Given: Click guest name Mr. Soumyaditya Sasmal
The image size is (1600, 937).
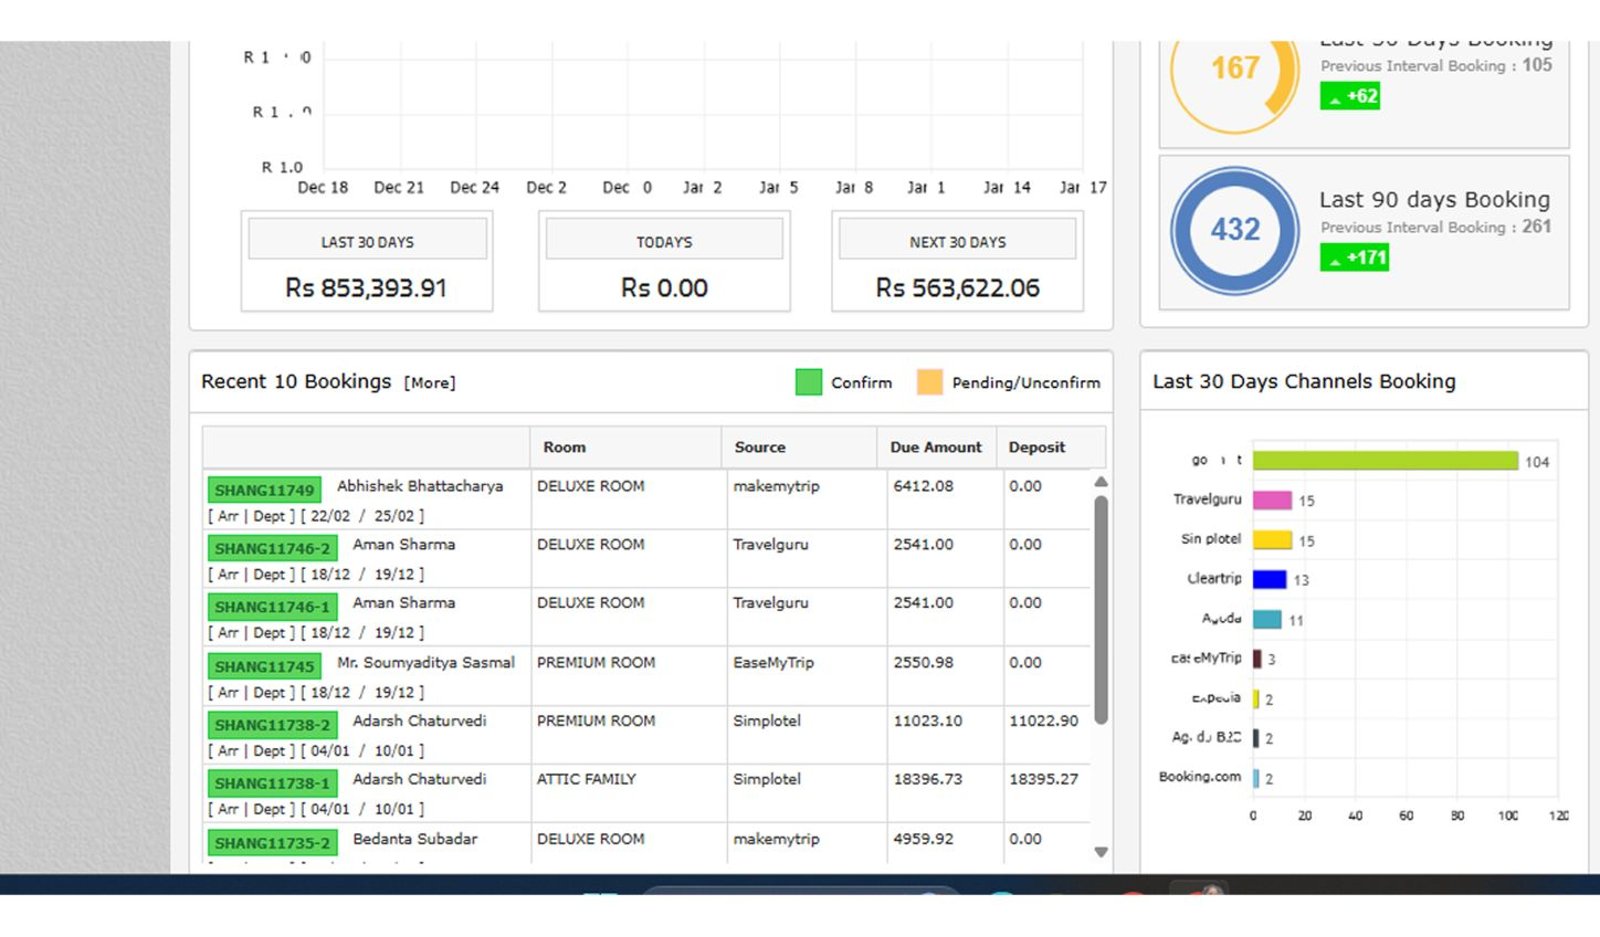Looking at the screenshot, I should click(426, 662).
